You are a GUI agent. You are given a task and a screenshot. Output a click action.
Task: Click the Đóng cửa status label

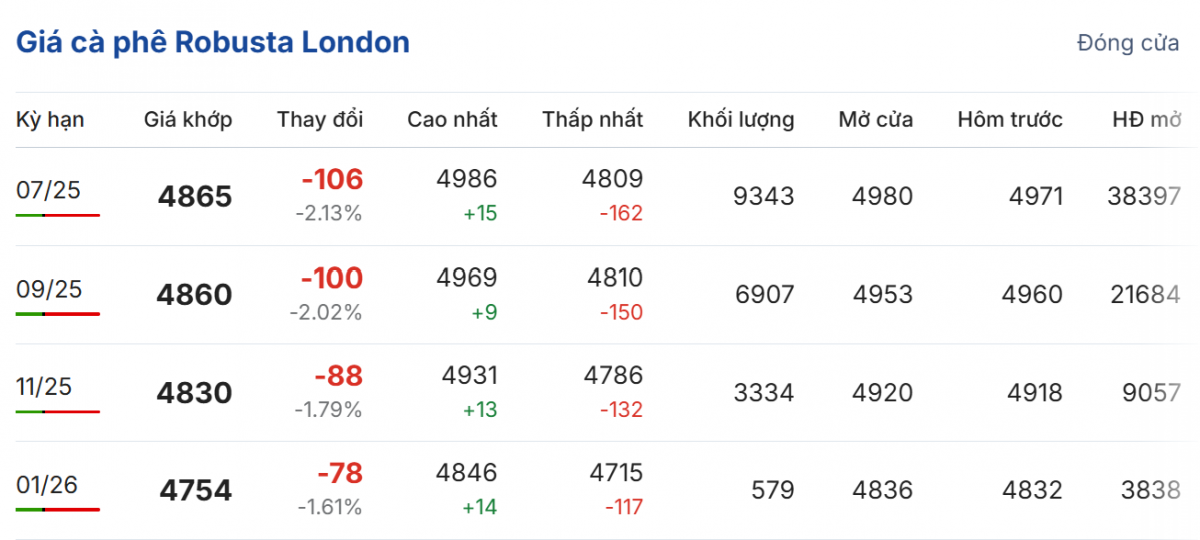1127,44
